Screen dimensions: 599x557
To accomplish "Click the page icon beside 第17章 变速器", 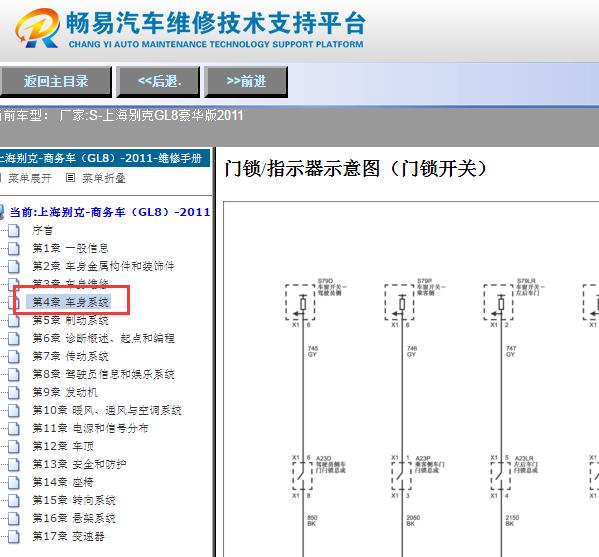I will [x=14, y=536].
